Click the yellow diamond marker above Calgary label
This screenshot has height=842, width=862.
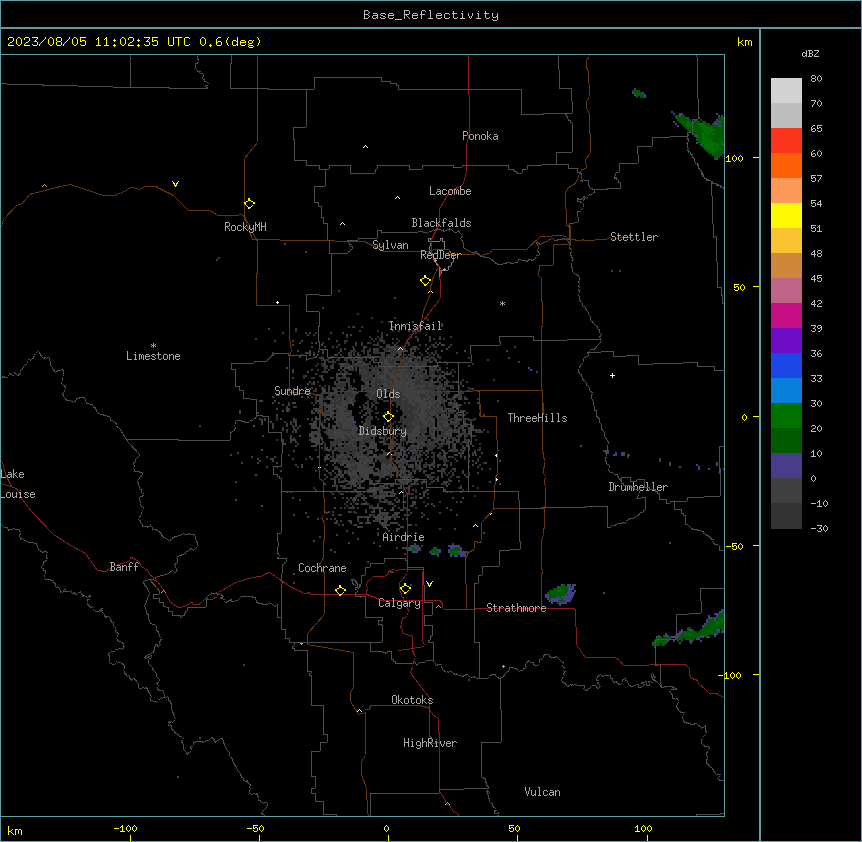point(405,589)
